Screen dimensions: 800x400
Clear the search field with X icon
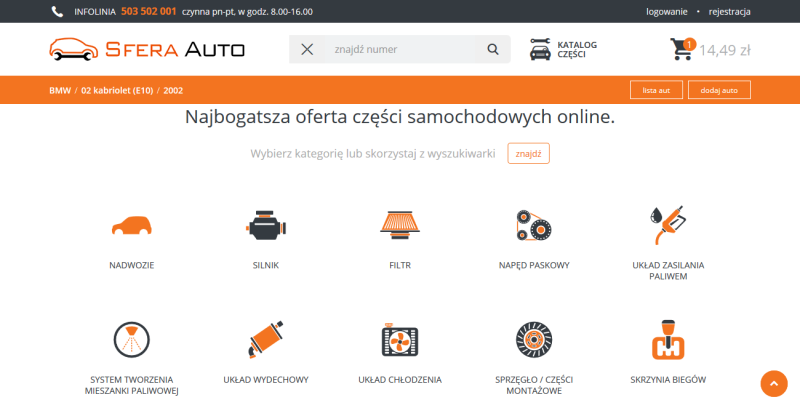307,49
